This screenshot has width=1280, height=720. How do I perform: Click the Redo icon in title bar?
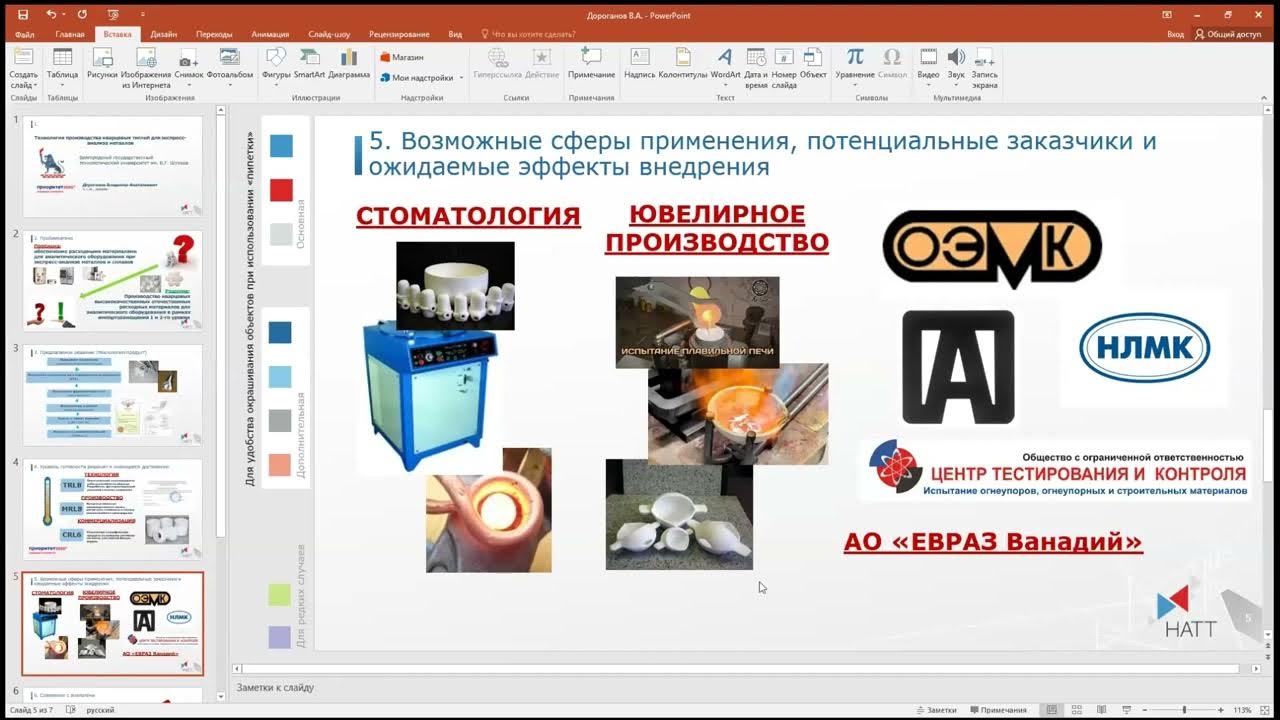(82, 15)
